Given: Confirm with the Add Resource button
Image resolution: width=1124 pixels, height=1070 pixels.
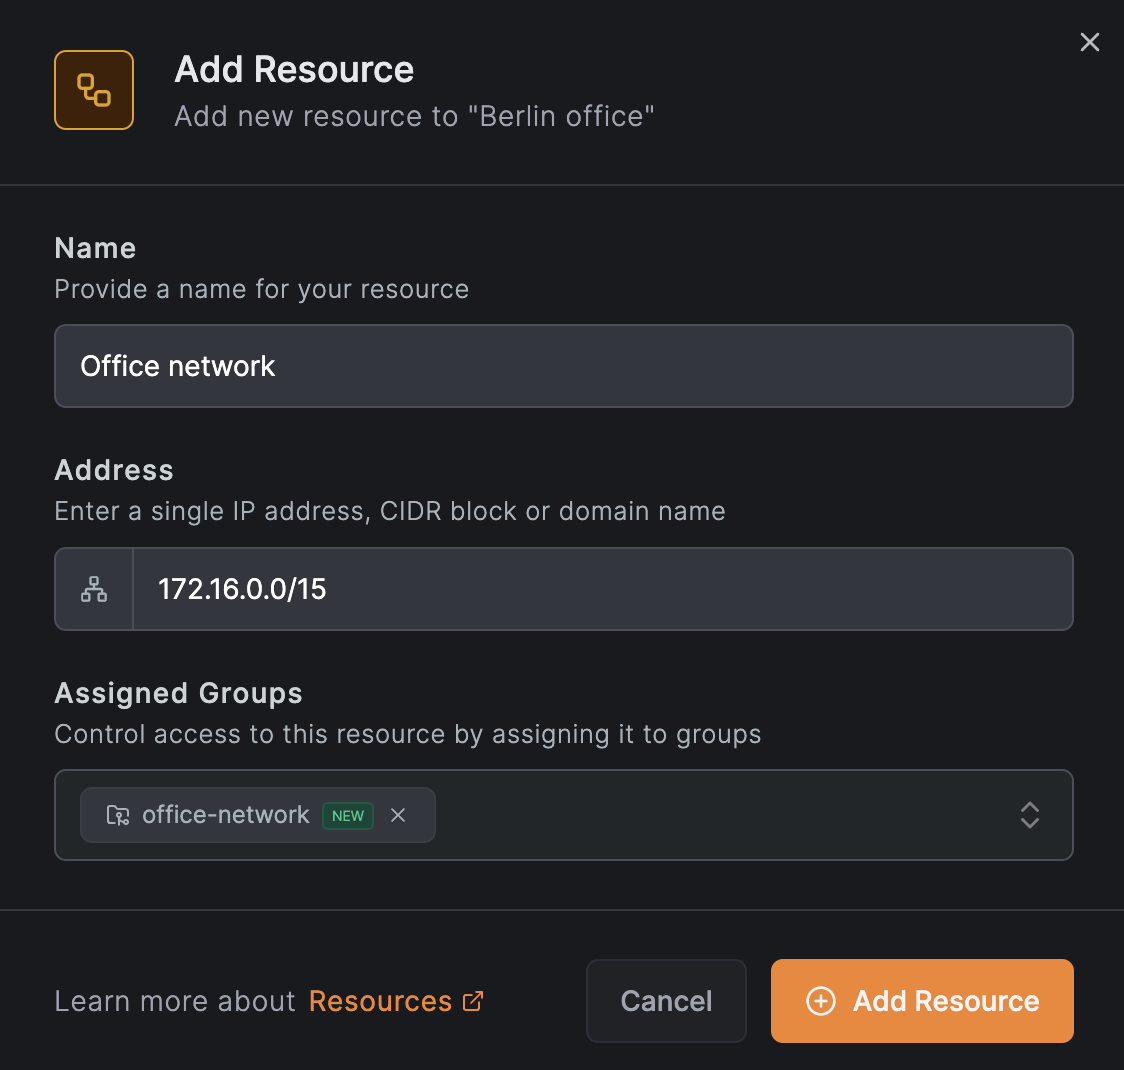Looking at the screenshot, I should pos(922,1001).
